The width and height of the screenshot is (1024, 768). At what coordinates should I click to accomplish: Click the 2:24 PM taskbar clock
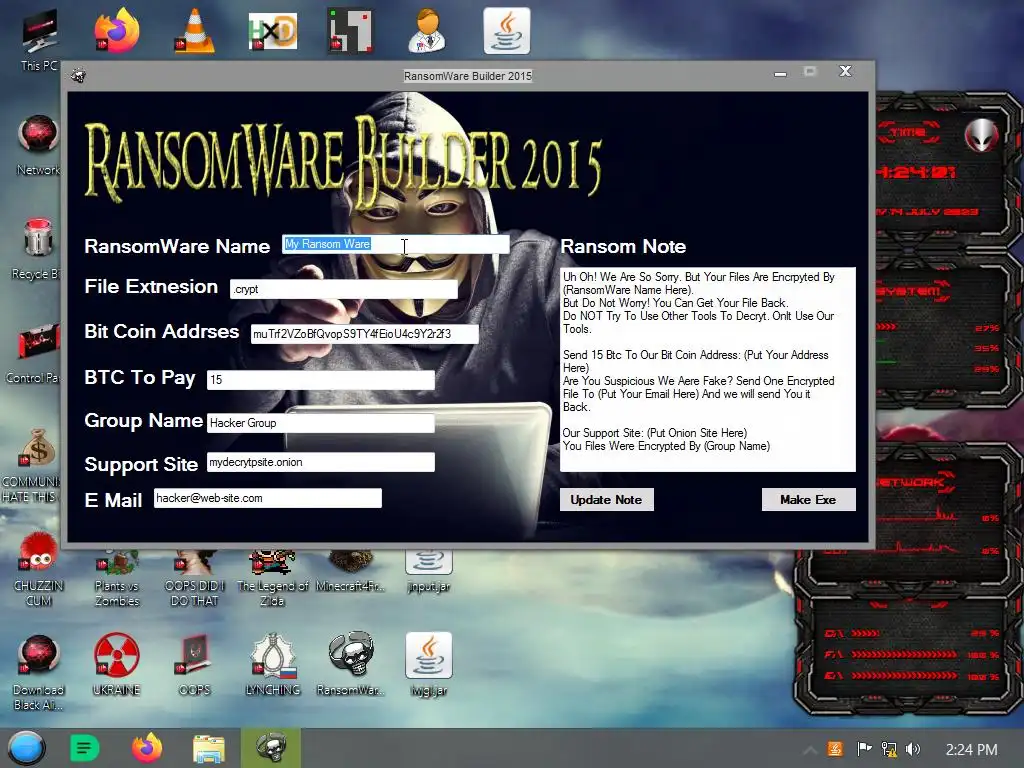pyautogui.click(x=971, y=750)
